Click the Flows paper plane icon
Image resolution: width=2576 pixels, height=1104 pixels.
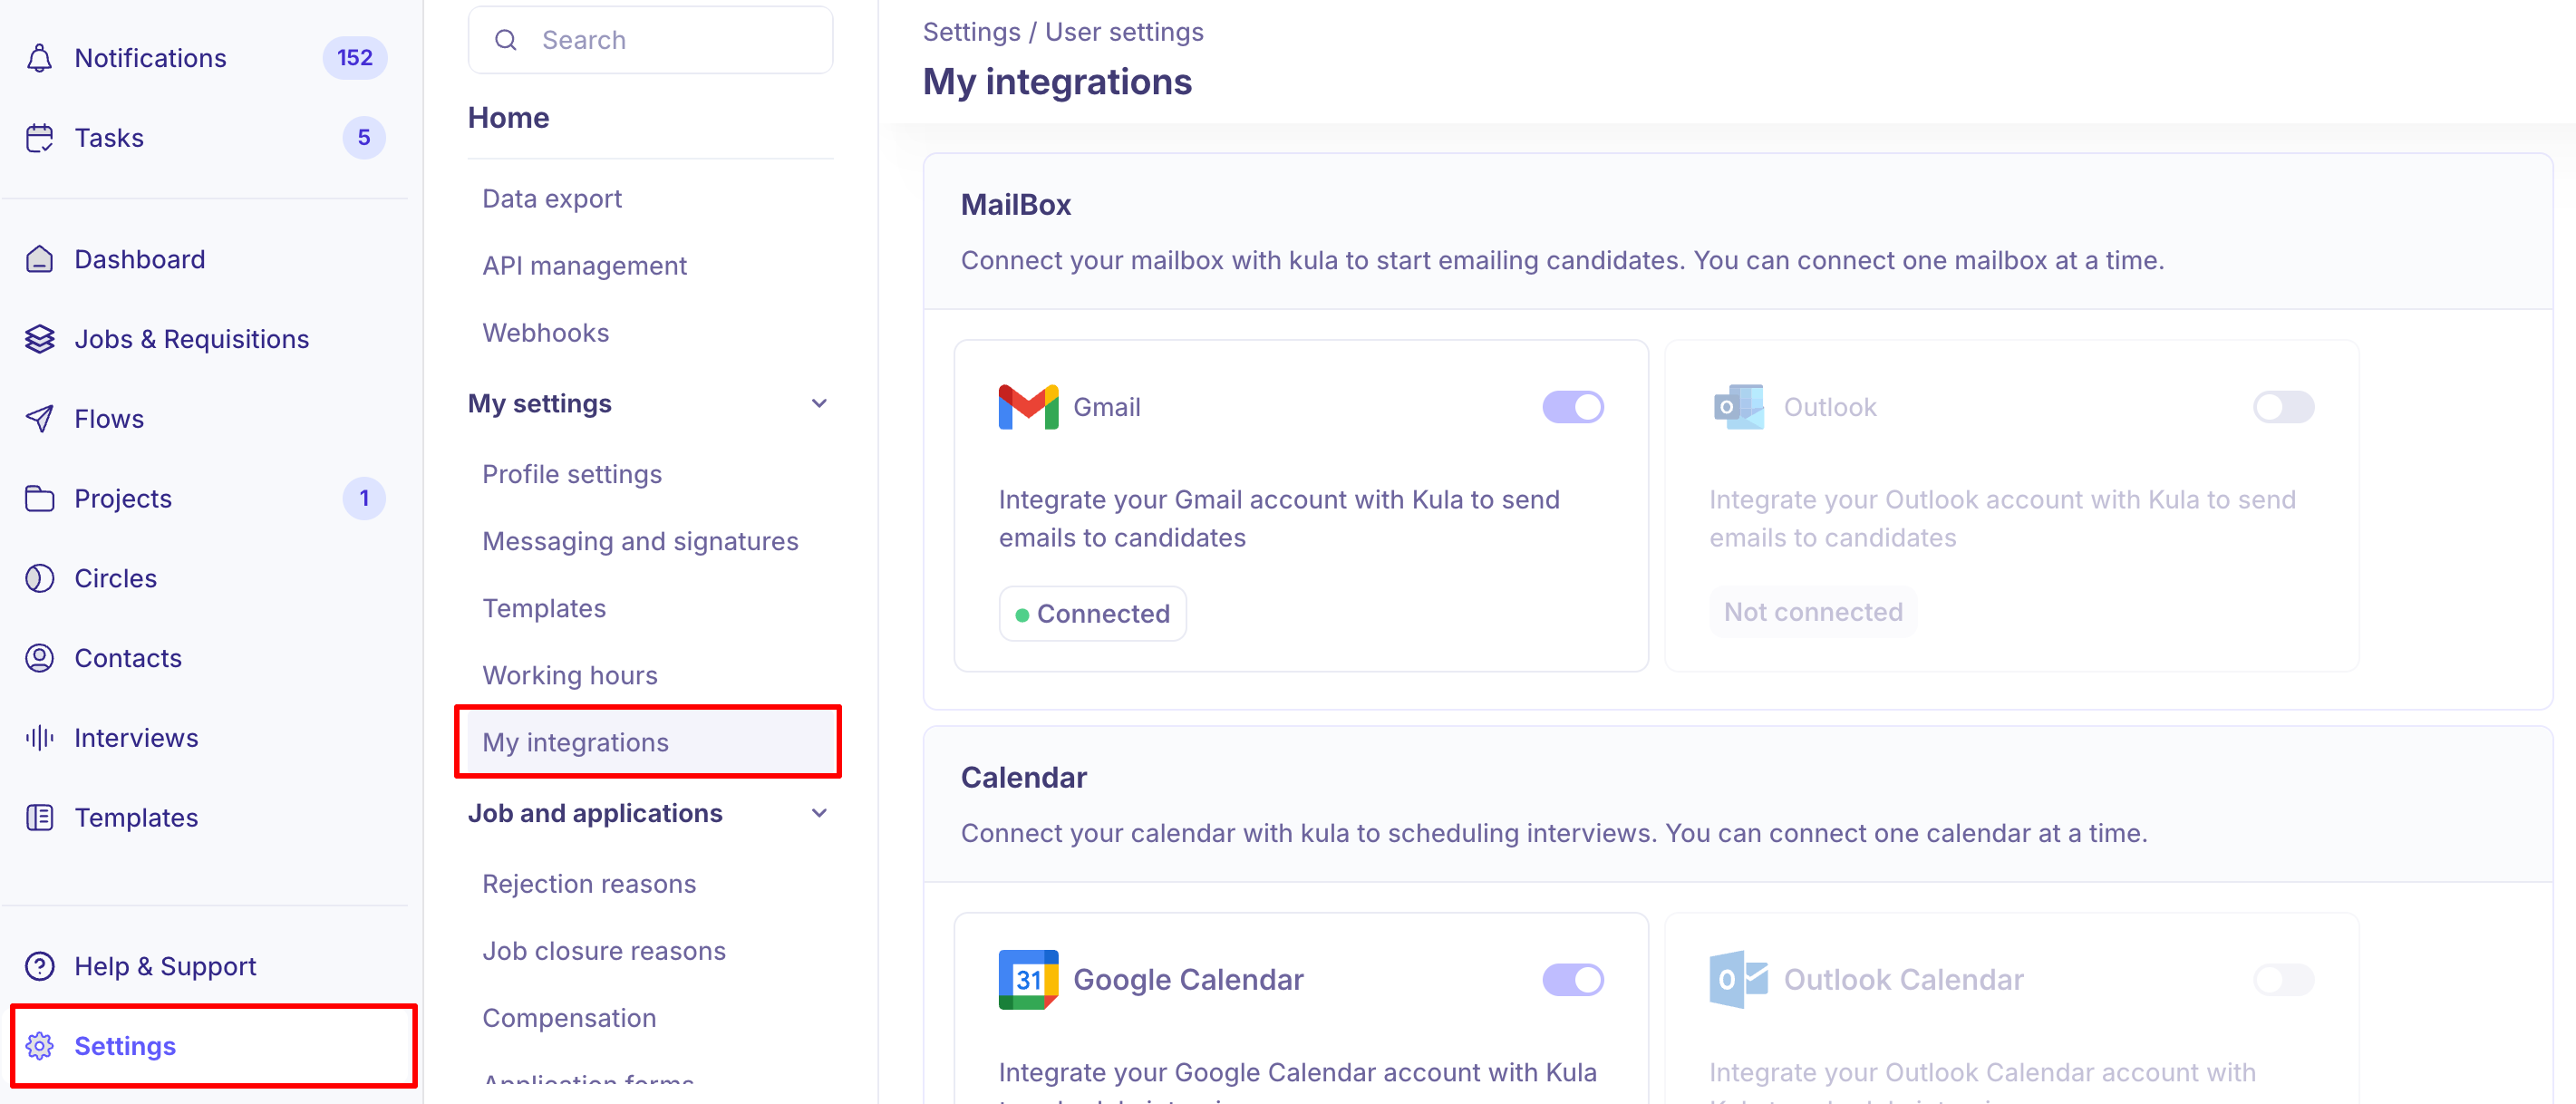click(x=40, y=419)
